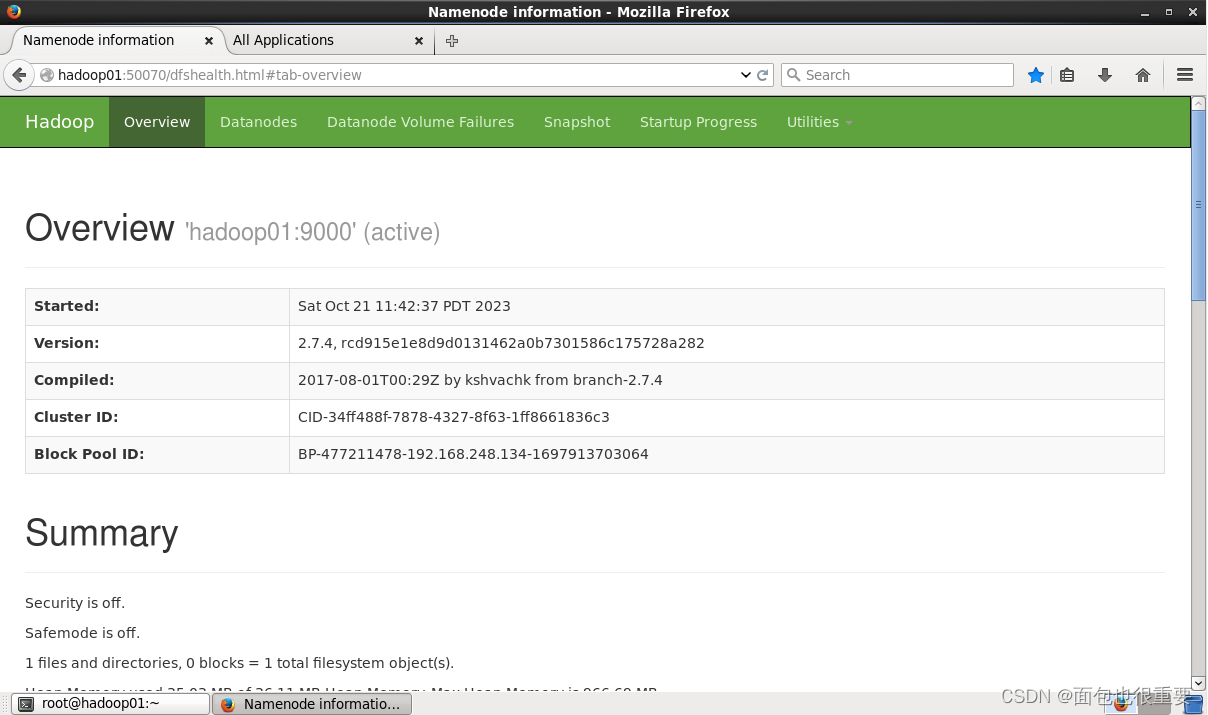This screenshot has height=715, width=1208.
Task: Go back with the browser back arrow
Action: 18,75
